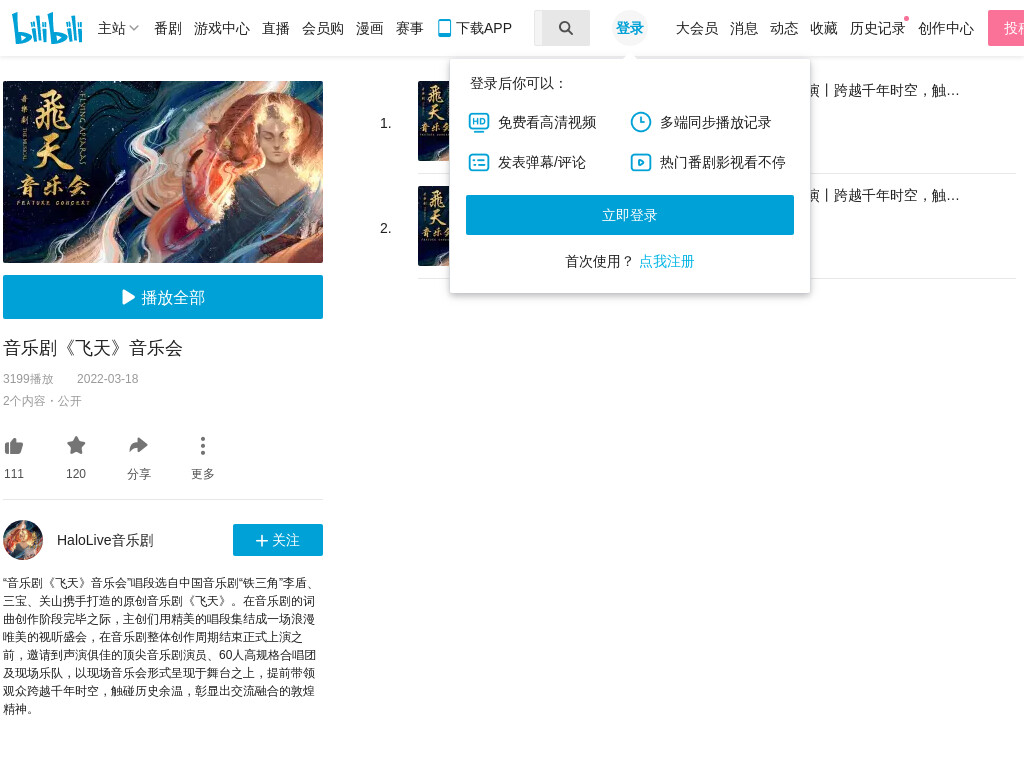
Task: Click HaloLive音乐剧 avatar image
Action: coord(23,540)
